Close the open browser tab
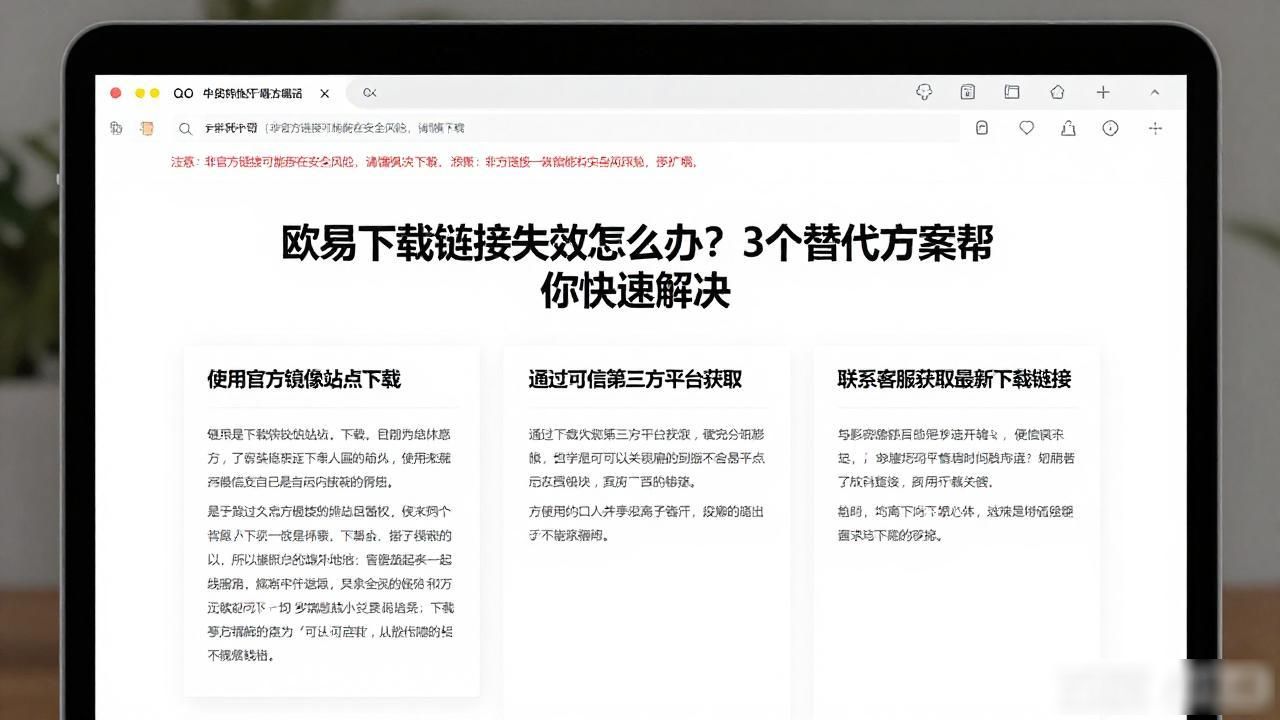This screenshot has width=1280, height=720. pos(325,93)
